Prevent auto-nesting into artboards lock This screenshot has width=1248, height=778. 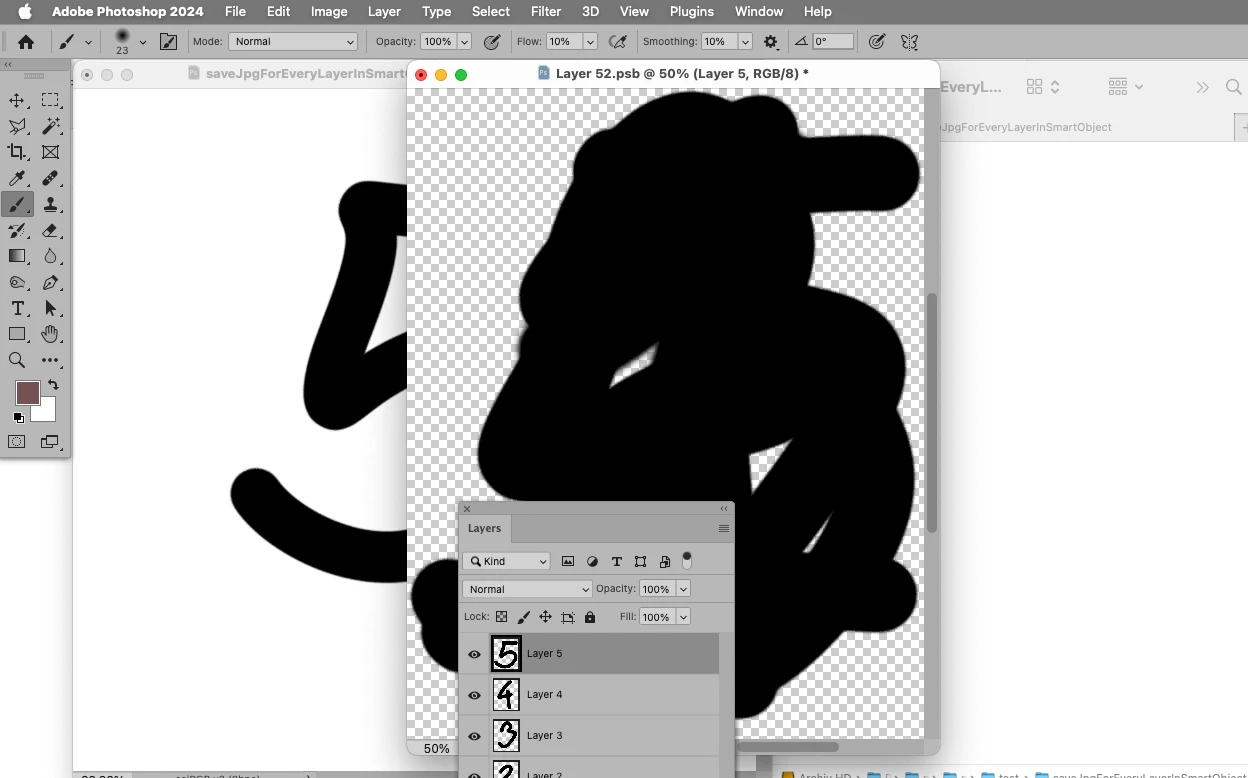pyautogui.click(x=568, y=617)
